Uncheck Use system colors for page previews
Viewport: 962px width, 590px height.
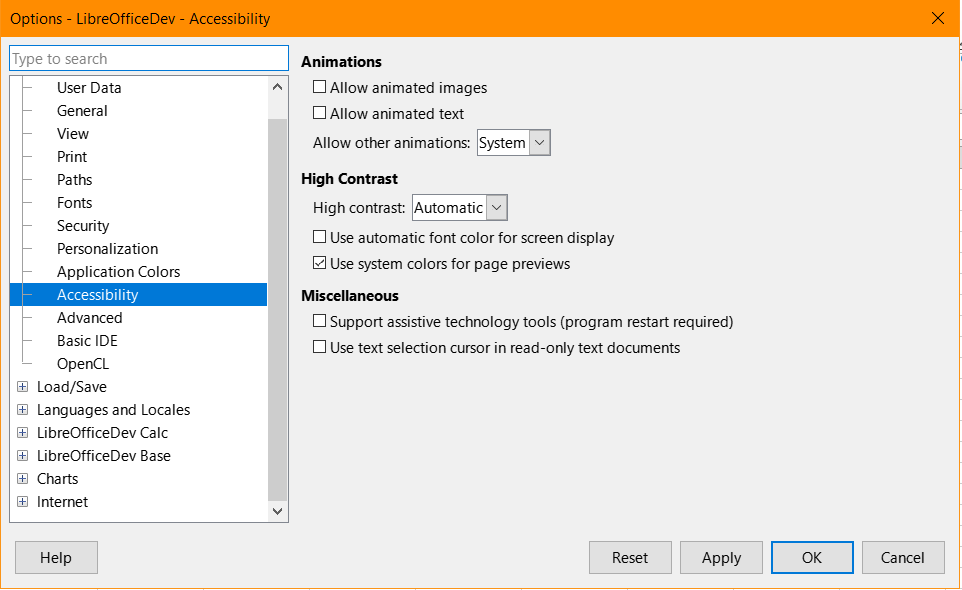pyautogui.click(x=320, y=263)
